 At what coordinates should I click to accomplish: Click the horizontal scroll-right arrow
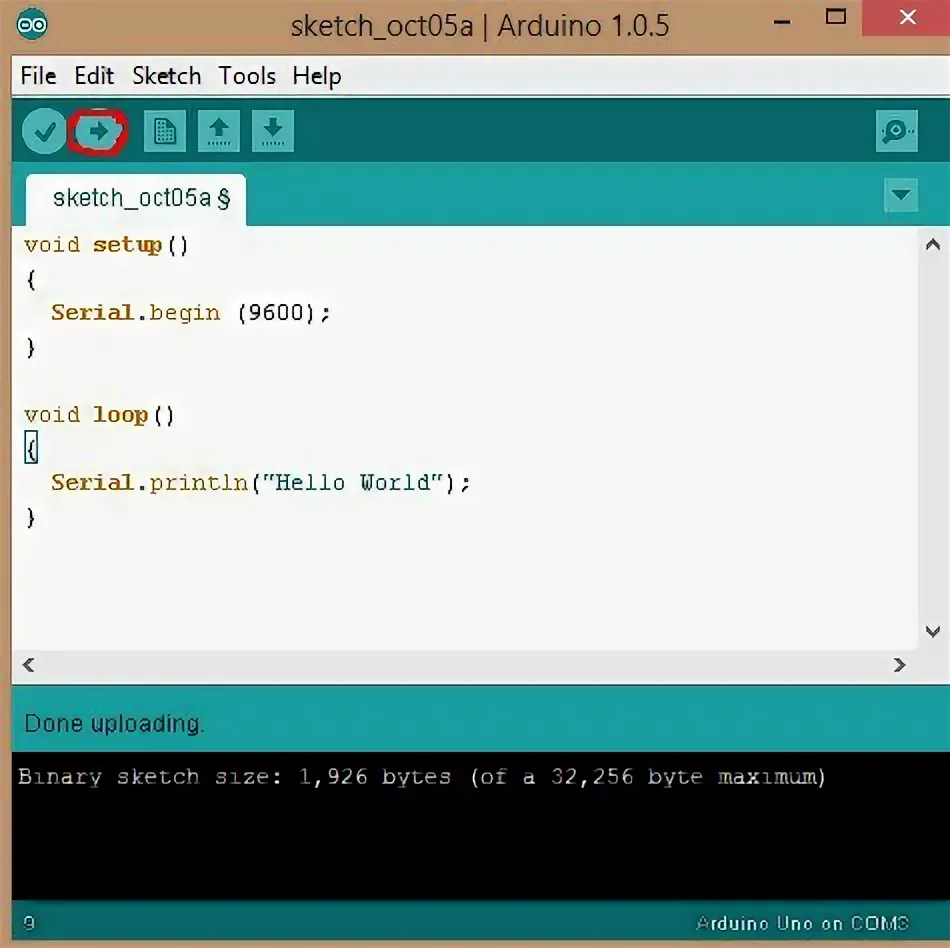900,665
